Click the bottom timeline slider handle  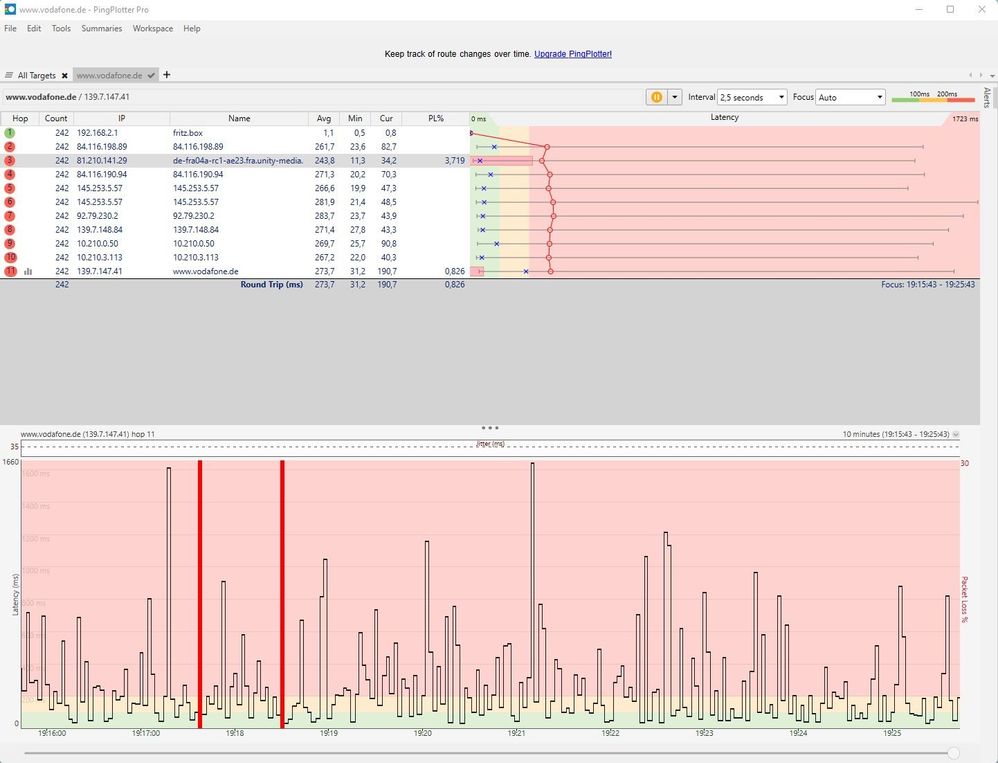point(953,753)
